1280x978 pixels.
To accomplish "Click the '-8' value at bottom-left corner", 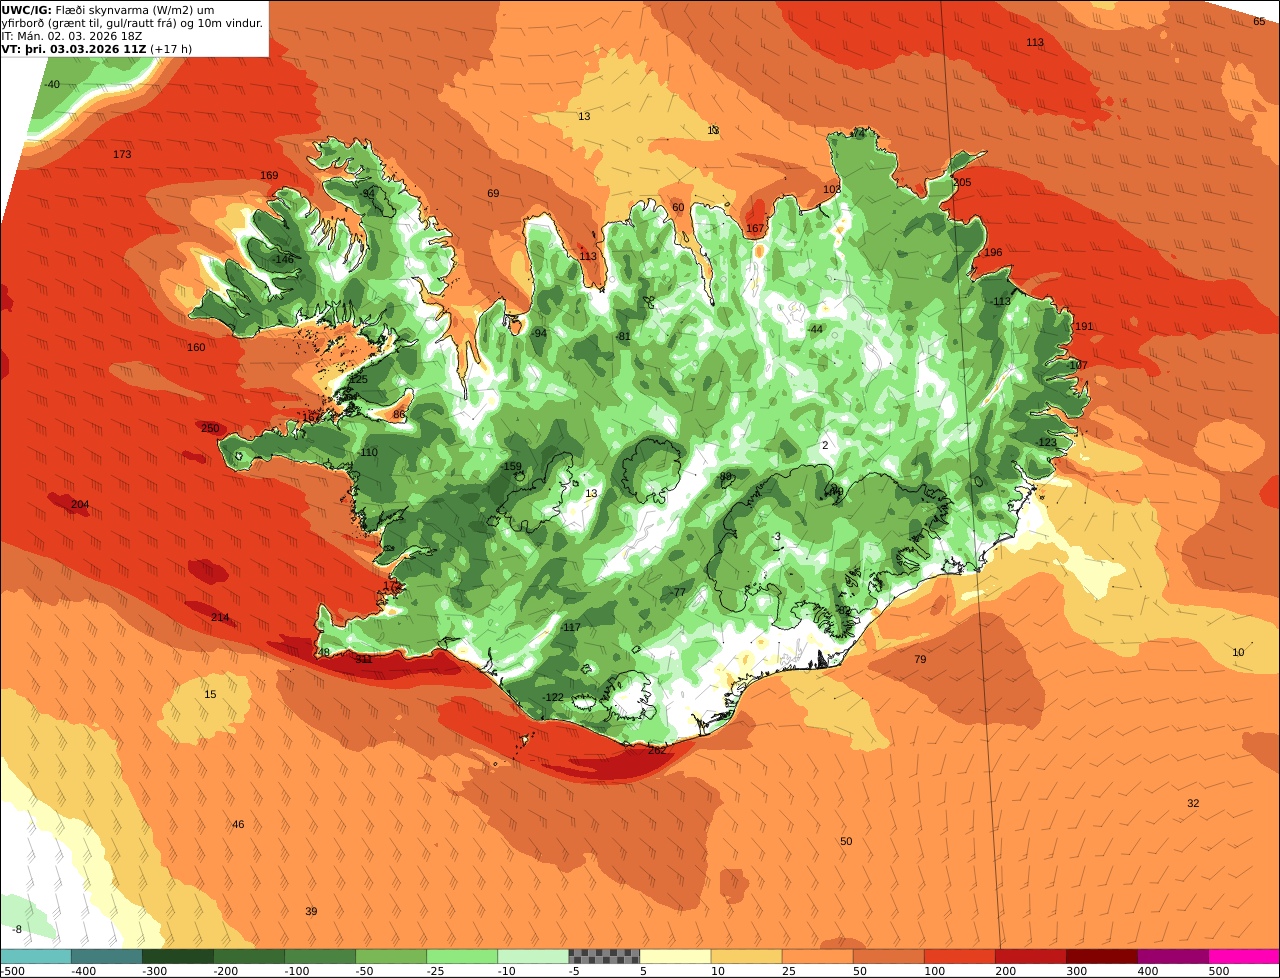I will pos(15,929).
